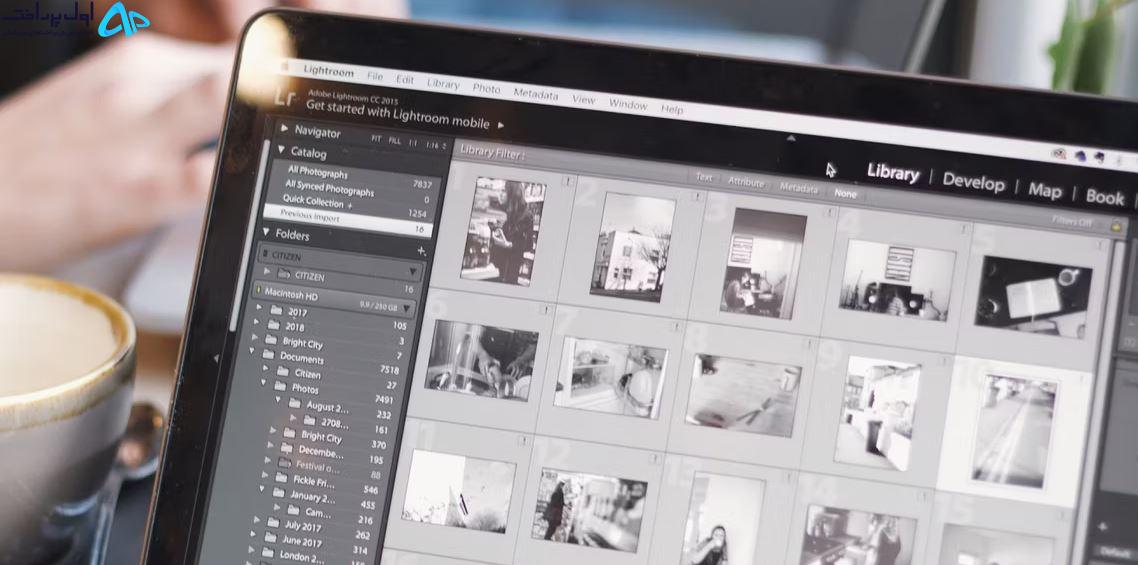
Task: Open the Lightroom application menu
Action: tap(329, 71)
